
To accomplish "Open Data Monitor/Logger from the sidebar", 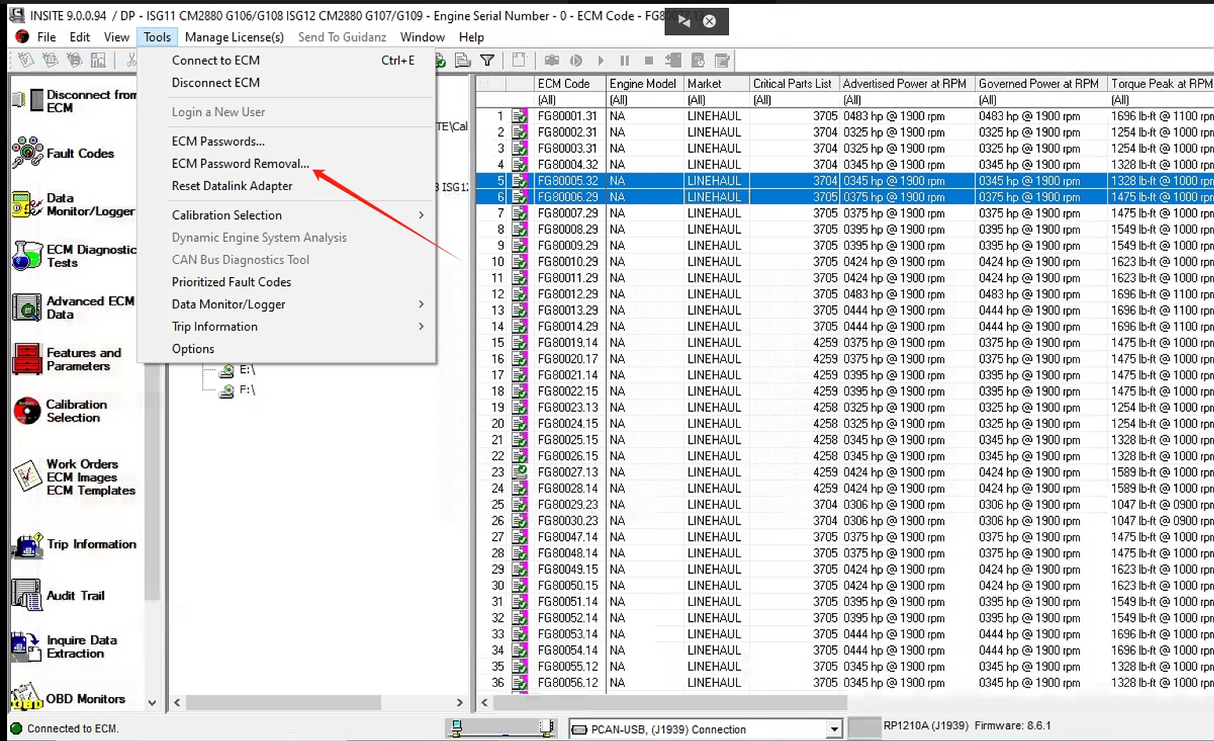I will (x=27, y=205).
